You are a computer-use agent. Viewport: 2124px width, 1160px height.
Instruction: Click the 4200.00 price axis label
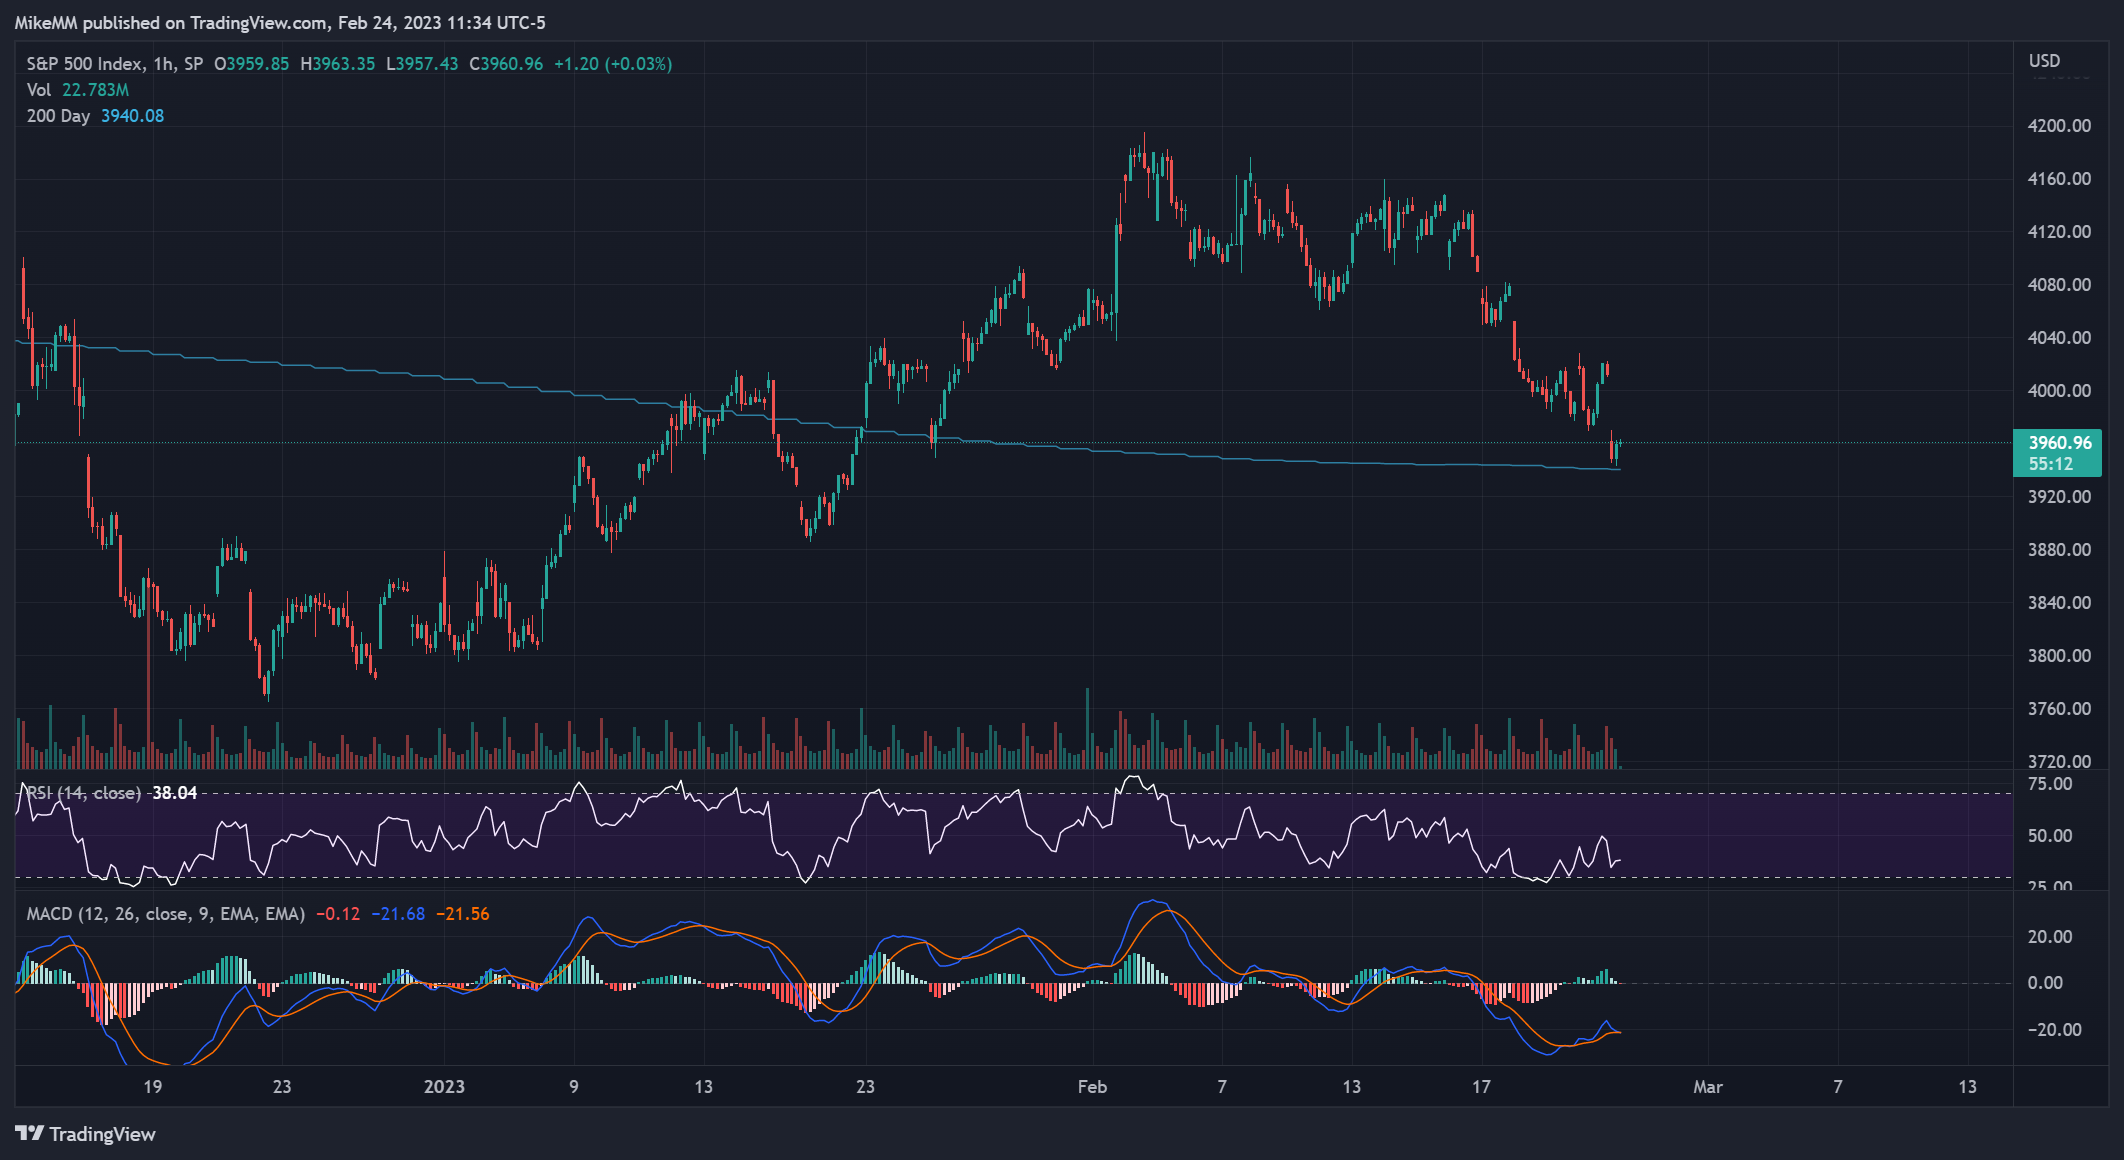pyautogui.click(x=2059, y=126)
